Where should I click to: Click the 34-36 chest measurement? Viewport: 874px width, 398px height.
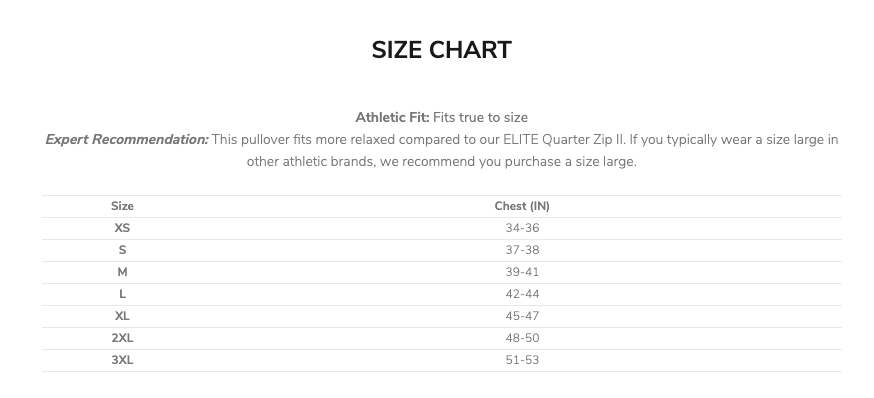click(522, 228)
